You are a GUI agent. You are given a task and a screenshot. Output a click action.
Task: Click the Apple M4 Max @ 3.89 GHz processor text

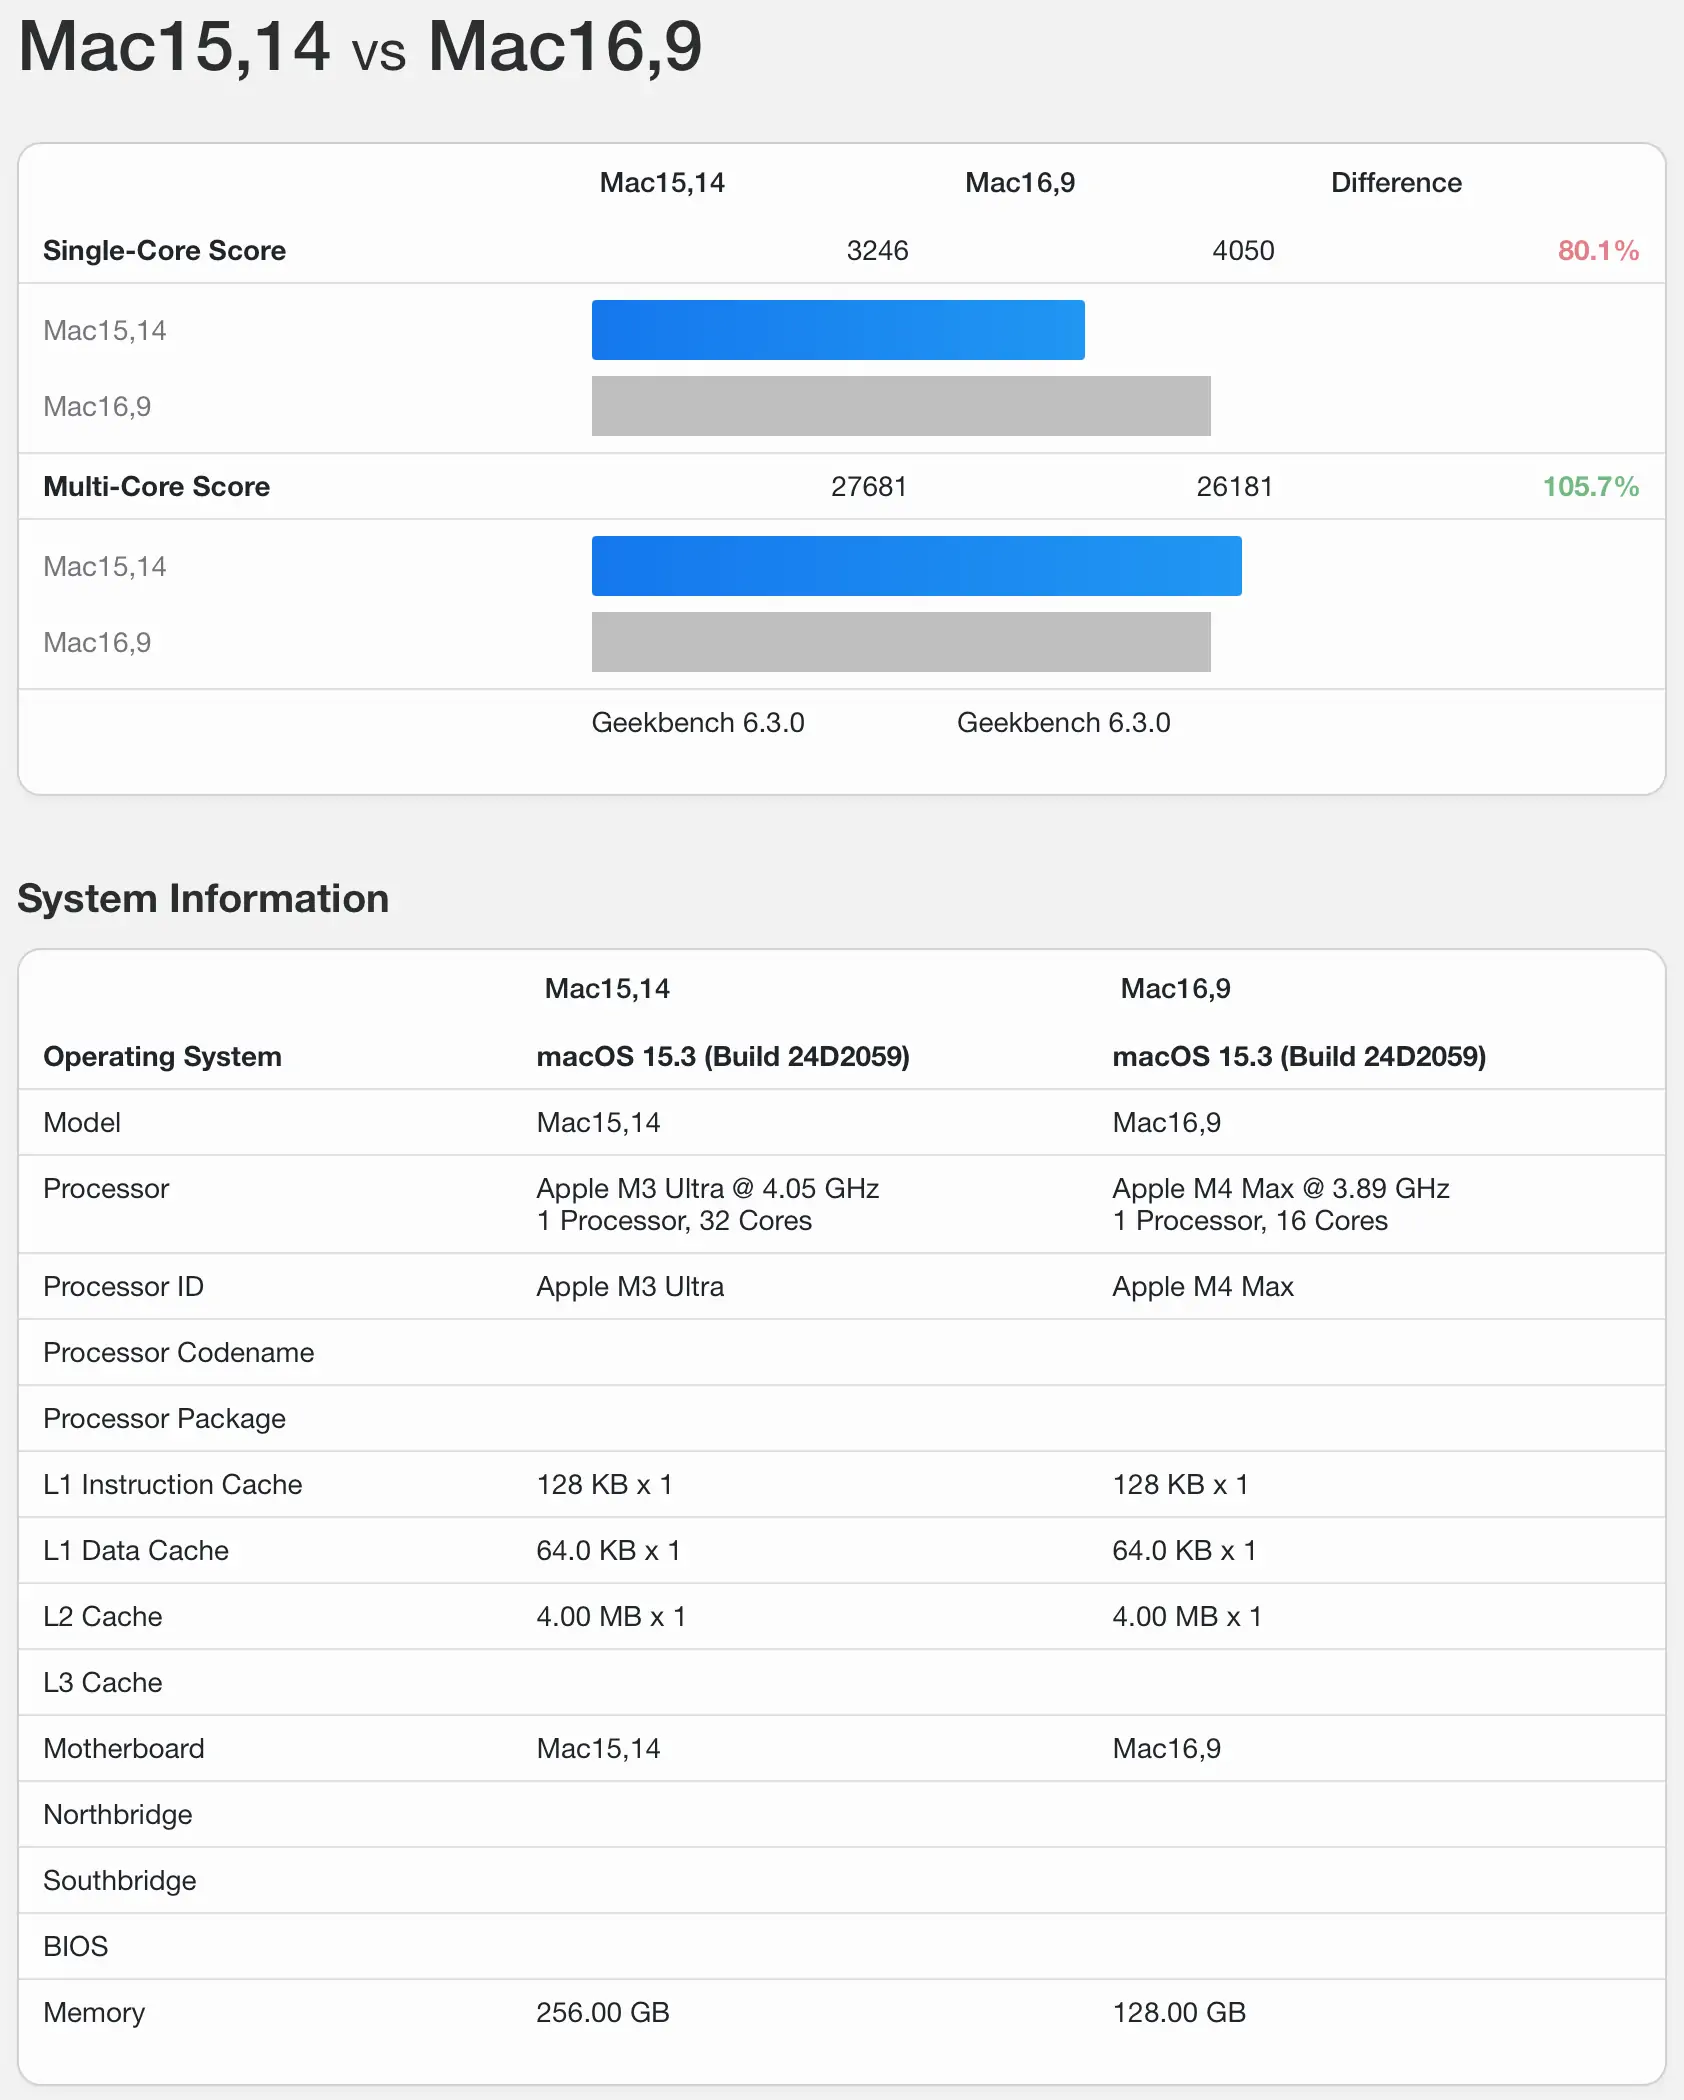pyautogui.click(x=1281, y=1188)
